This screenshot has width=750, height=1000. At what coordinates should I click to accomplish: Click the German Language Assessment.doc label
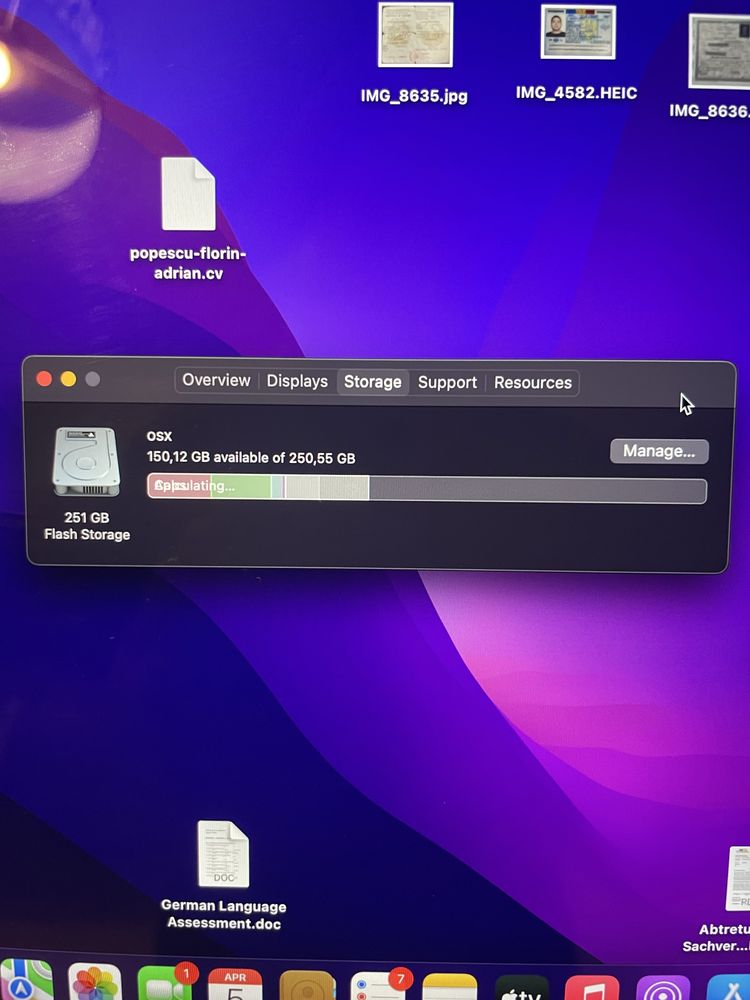click(x=224, y=915)
